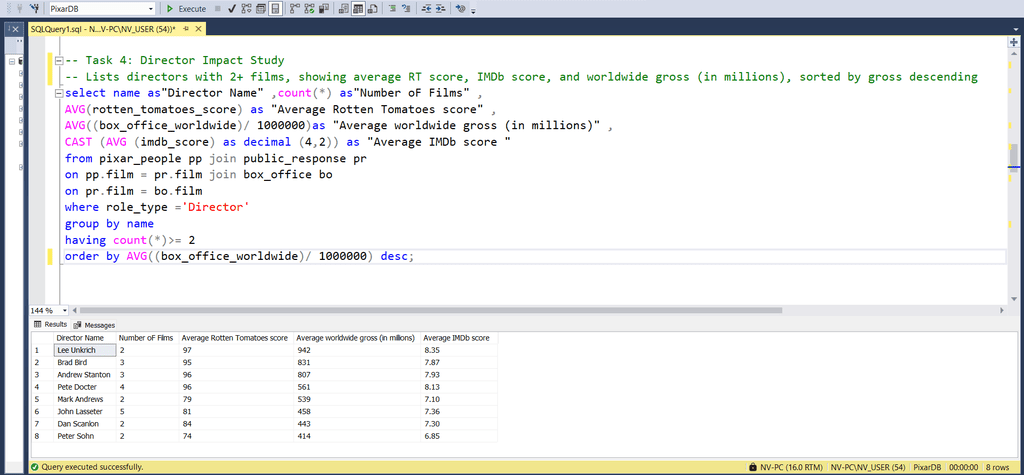Click the Change Connection plug icon
This screenshot has height=475, width=1024.
[35, 9]
